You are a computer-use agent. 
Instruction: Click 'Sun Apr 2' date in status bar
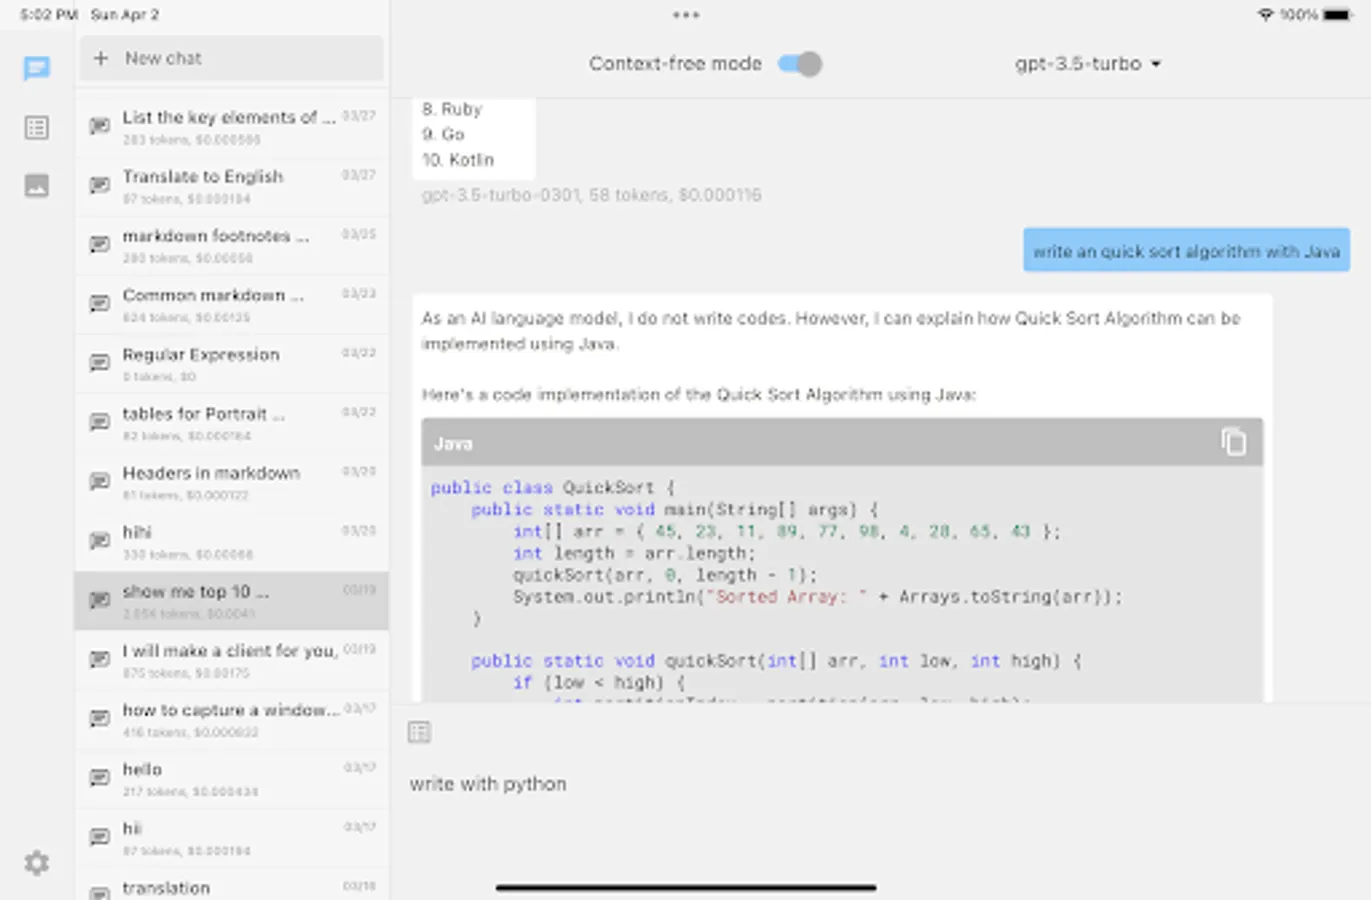click(125, 15)
